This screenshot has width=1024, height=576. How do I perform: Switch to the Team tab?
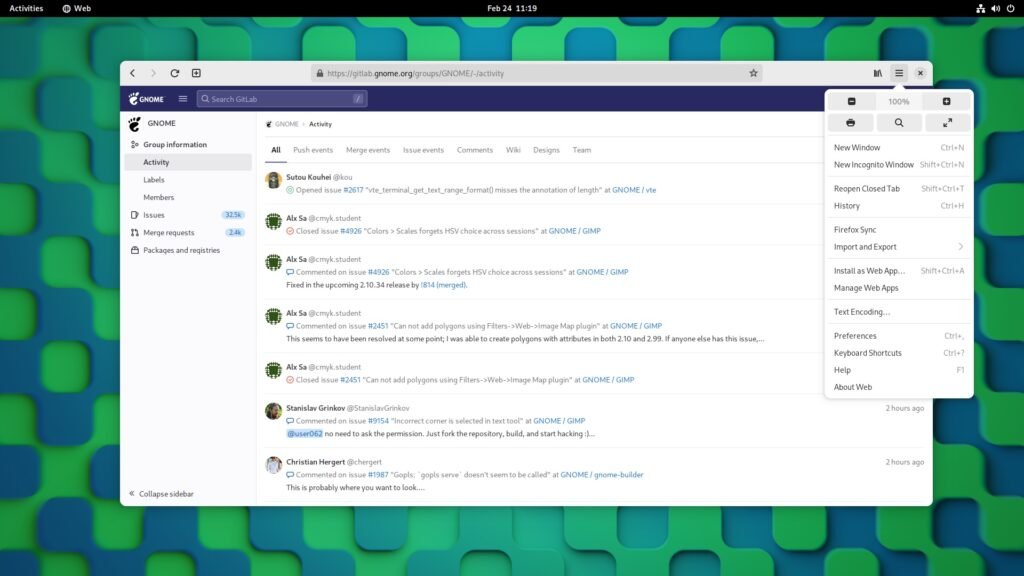582,150
